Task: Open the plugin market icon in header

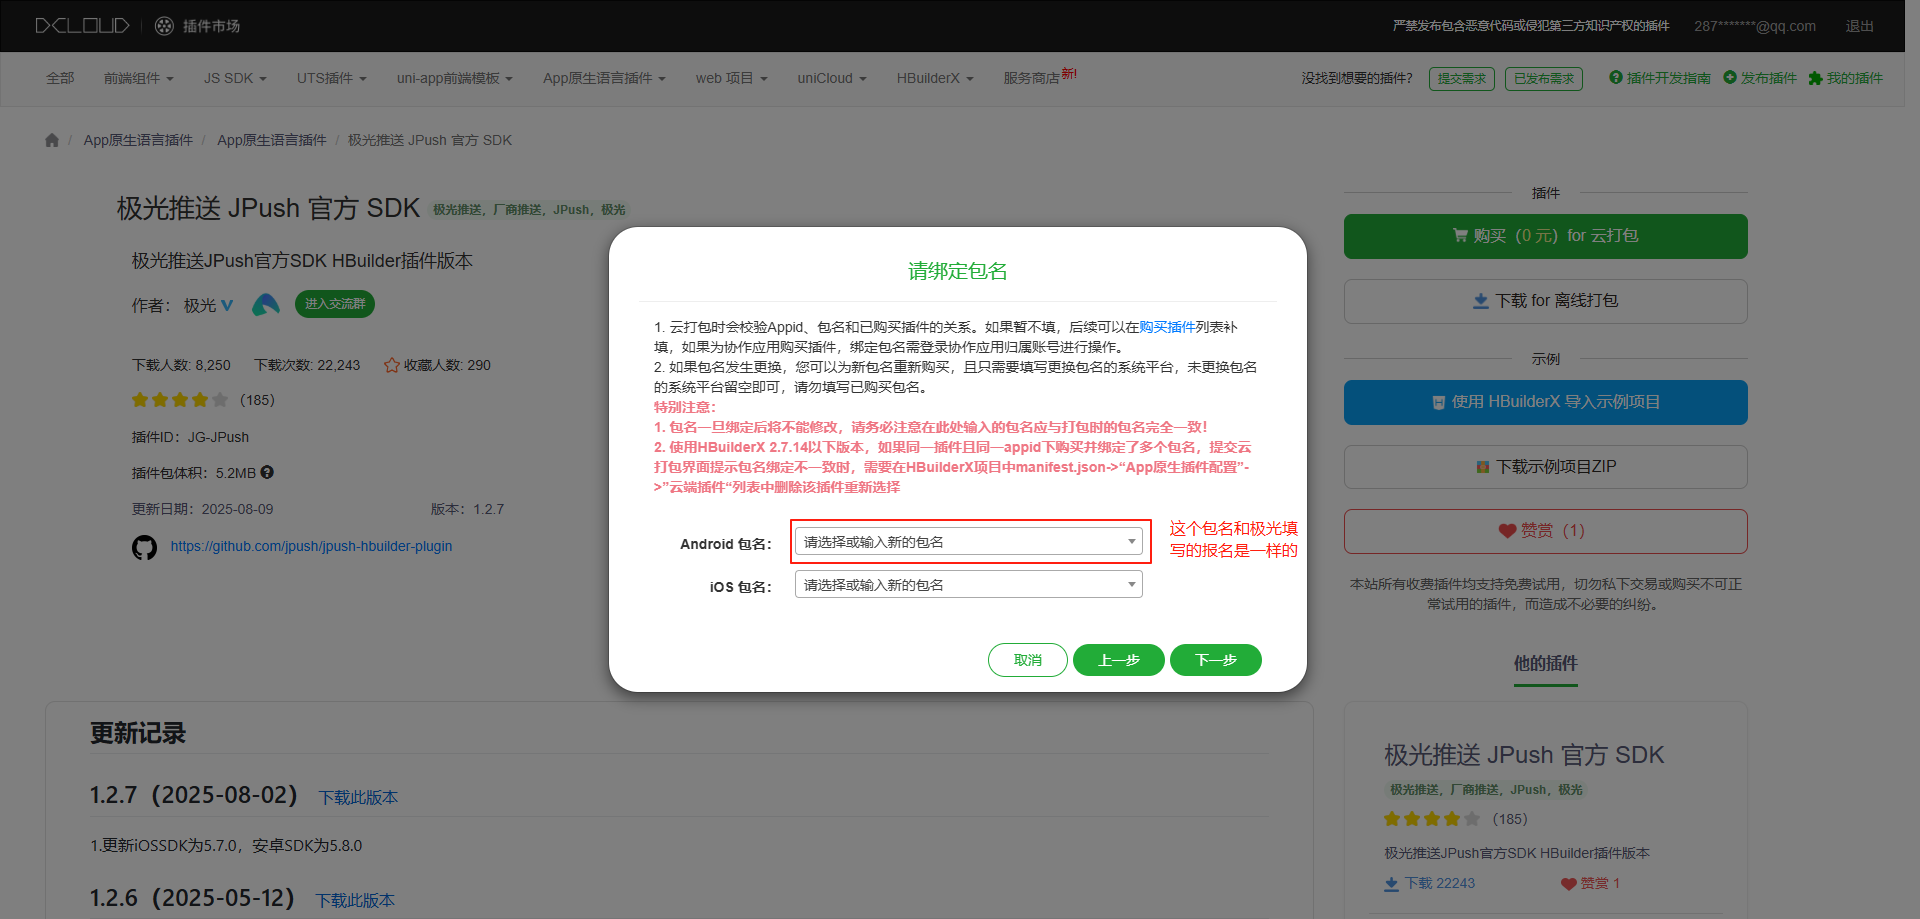Action: [x=164, y=26]
